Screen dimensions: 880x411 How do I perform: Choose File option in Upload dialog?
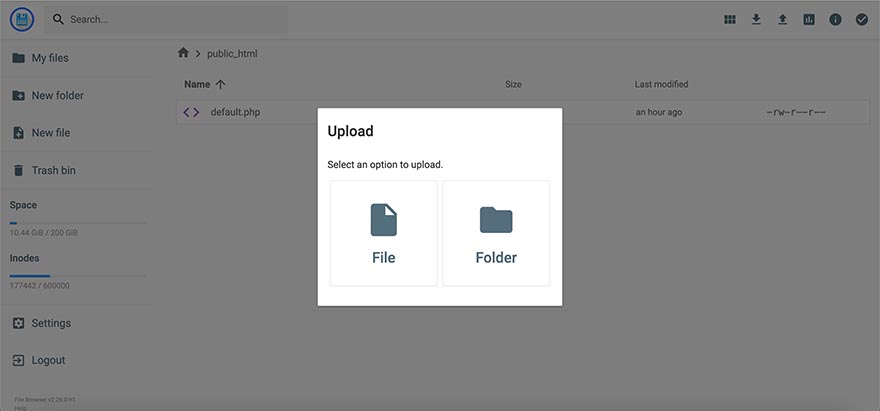coord(383,233)
